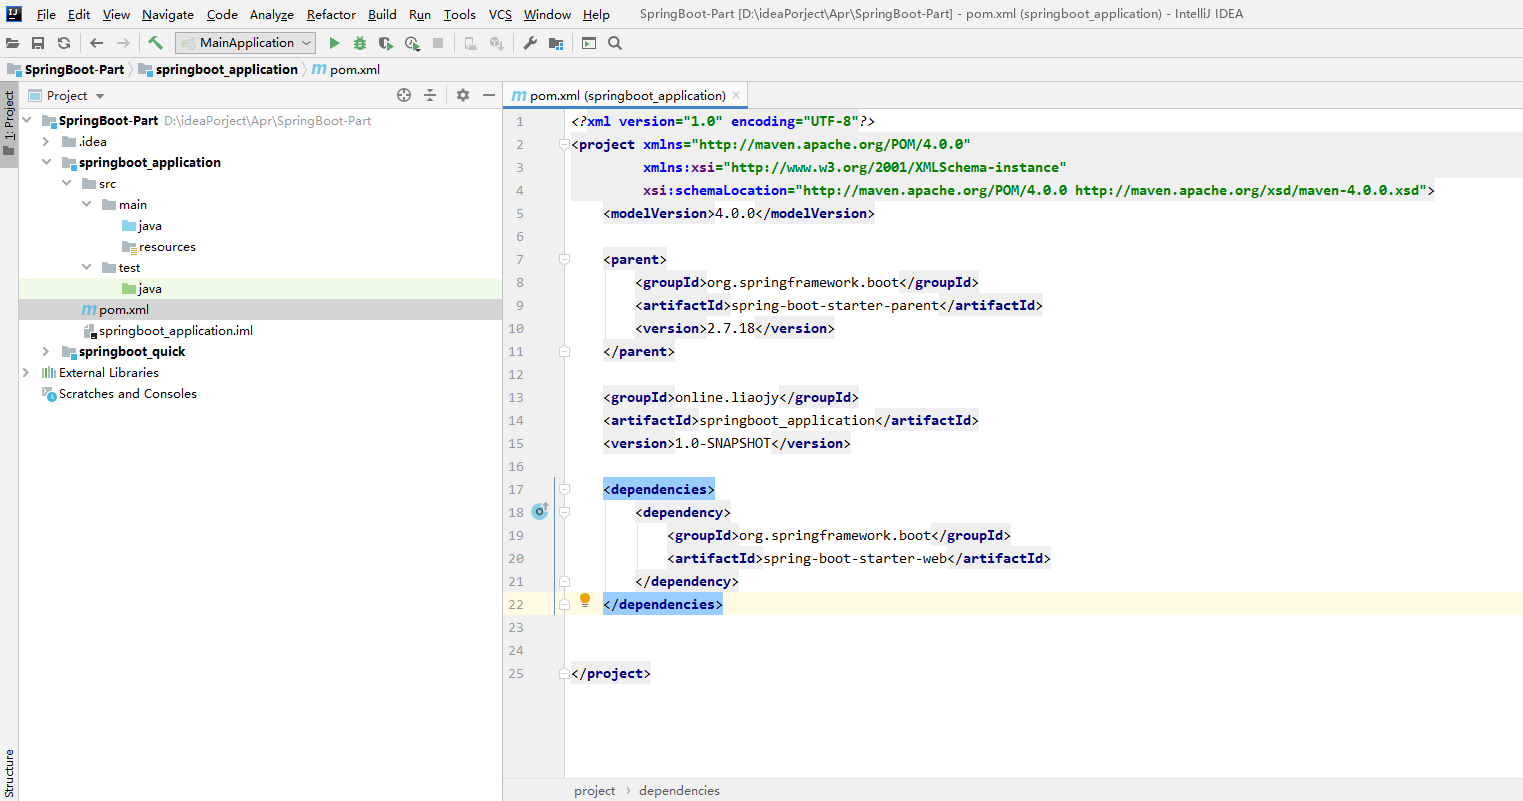Collapse all in Project panel

click(430, 95)
